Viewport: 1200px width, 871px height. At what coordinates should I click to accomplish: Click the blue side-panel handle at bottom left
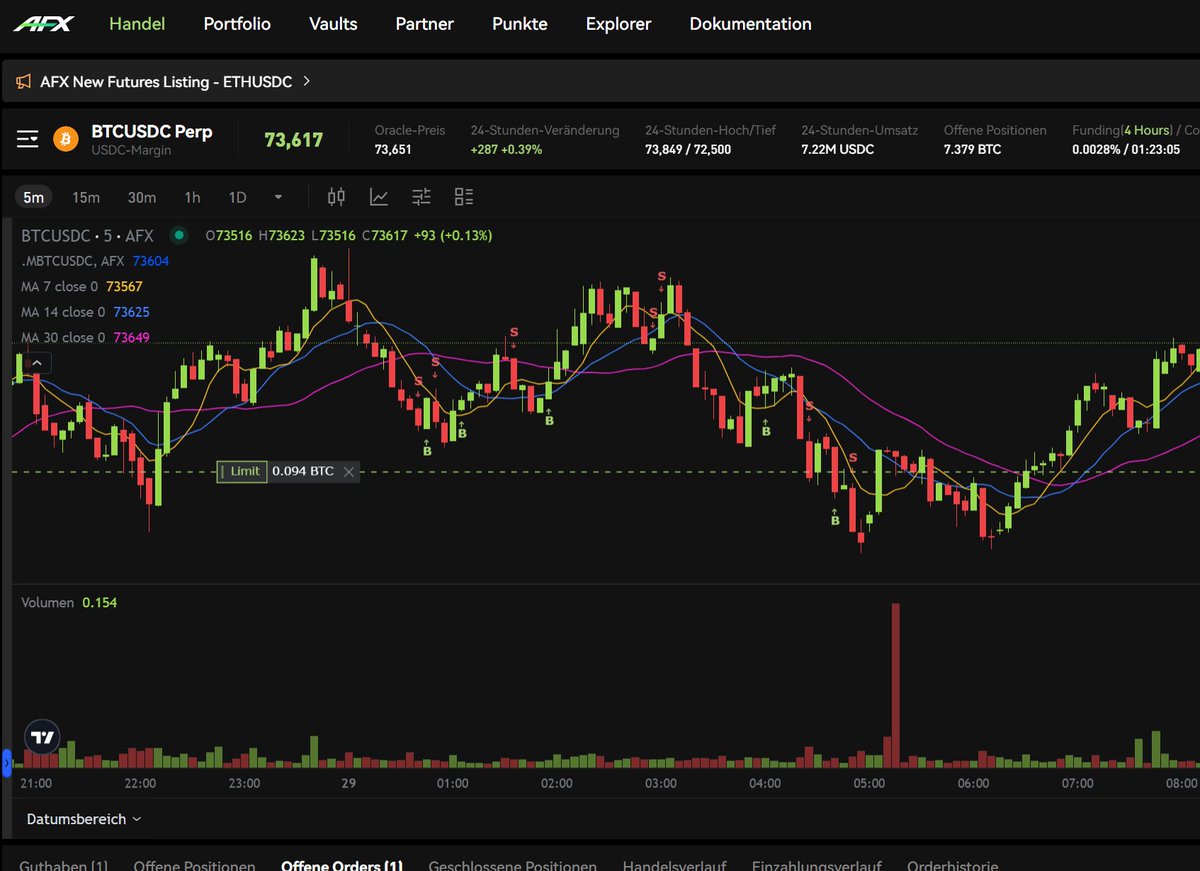[6, 763]
